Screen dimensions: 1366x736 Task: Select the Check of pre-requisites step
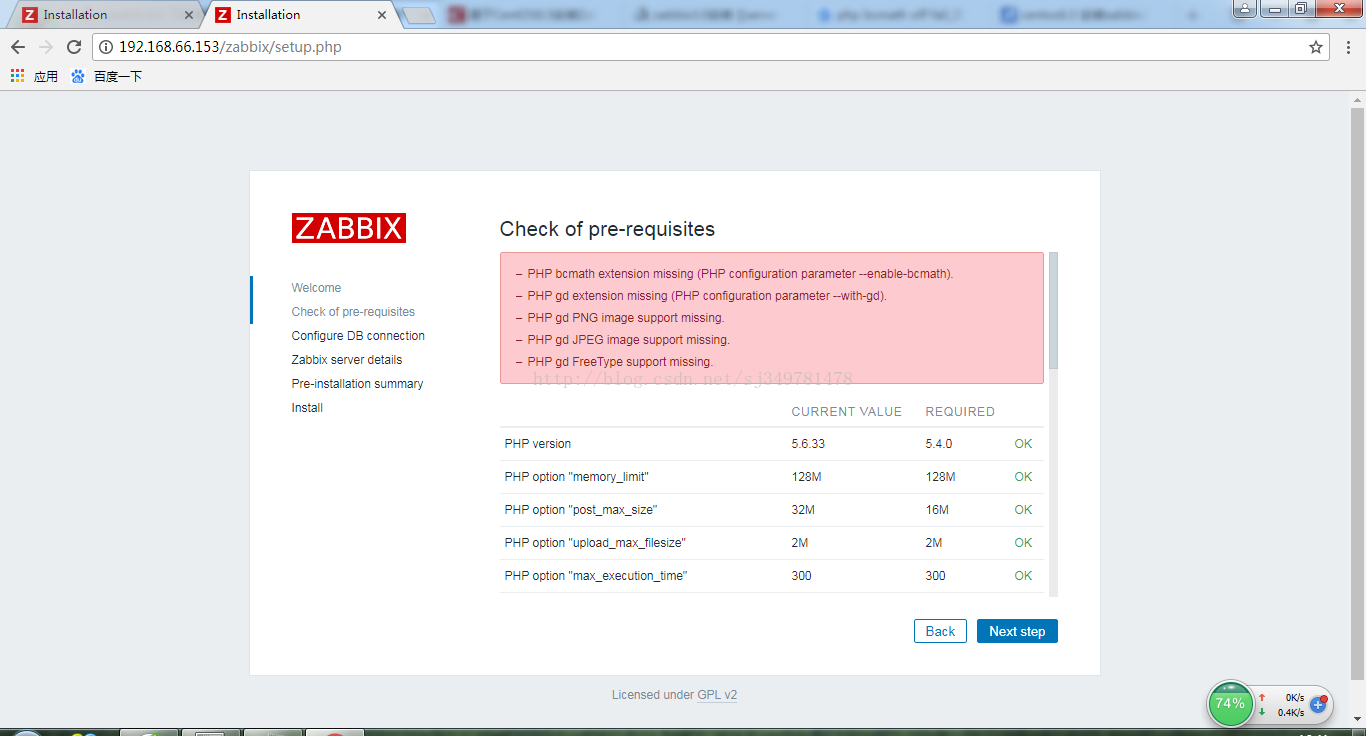point(353,312)
